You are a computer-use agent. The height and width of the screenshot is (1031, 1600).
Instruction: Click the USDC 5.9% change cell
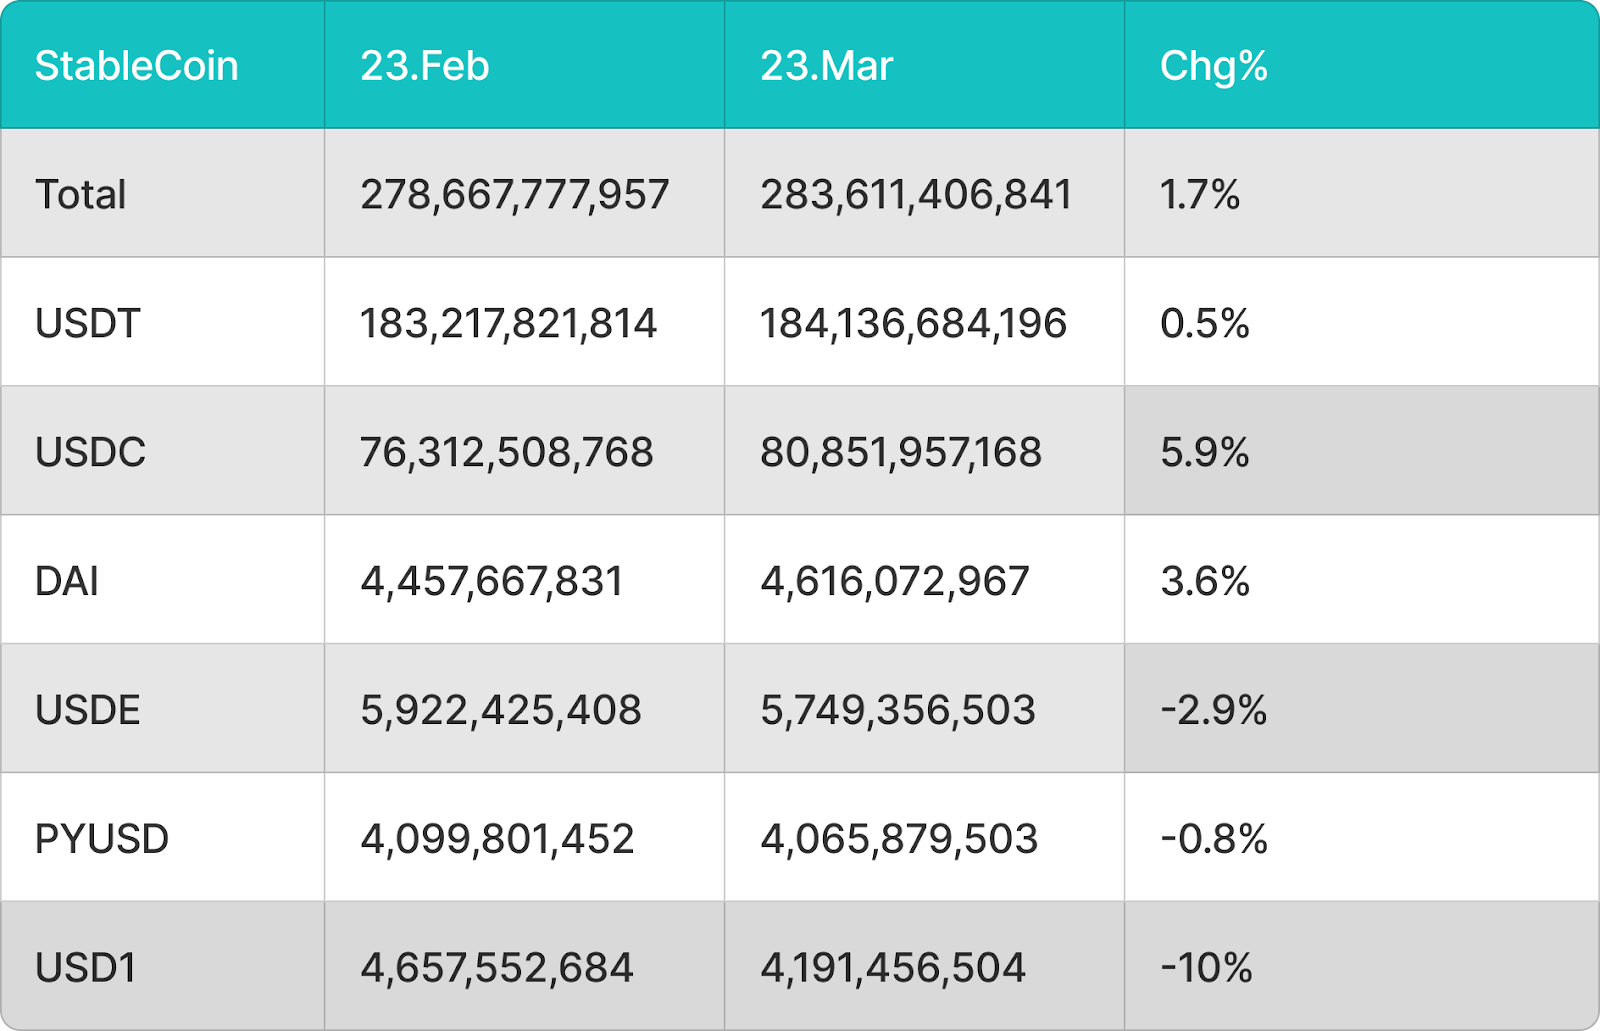1204,452
